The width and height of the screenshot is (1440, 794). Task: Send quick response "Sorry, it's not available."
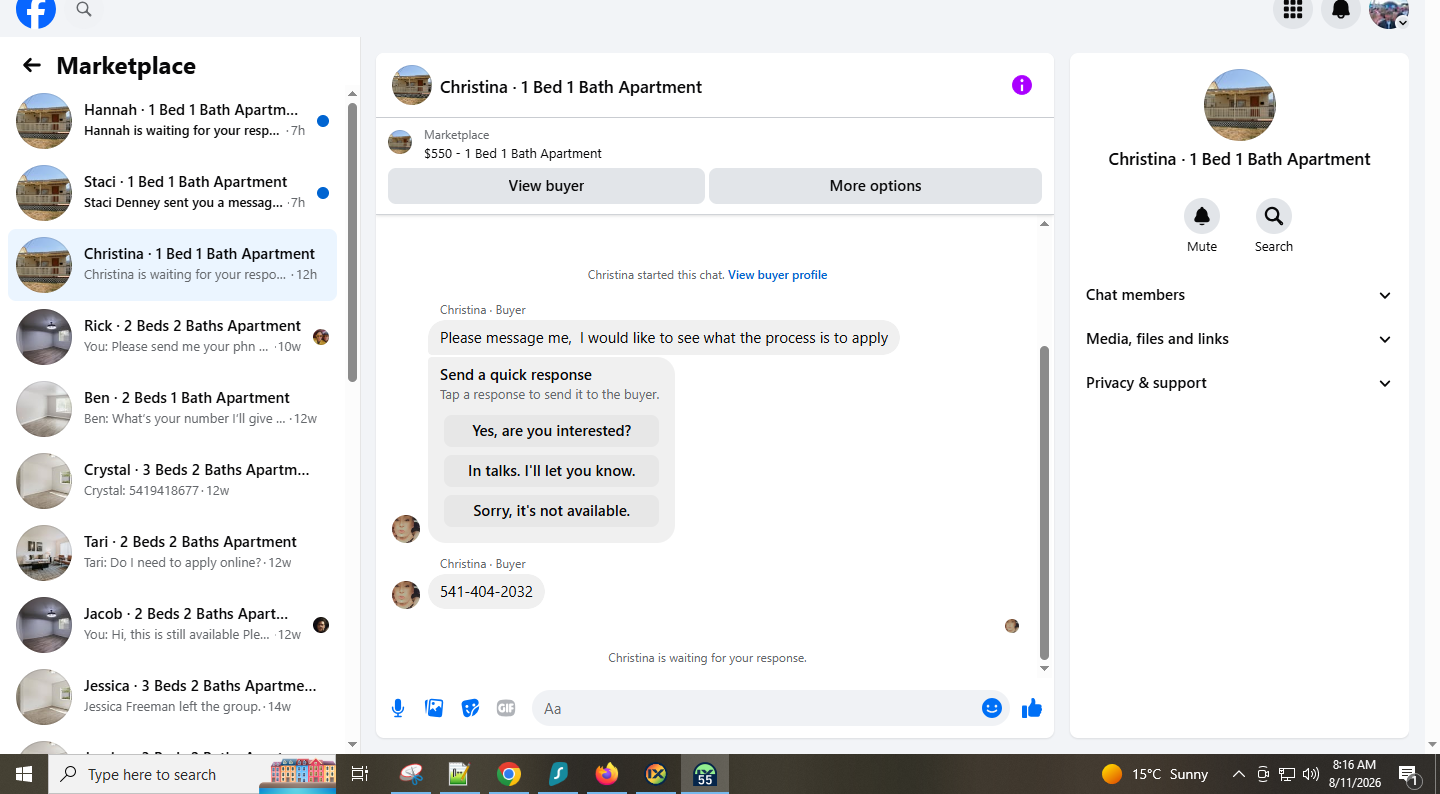551,511
